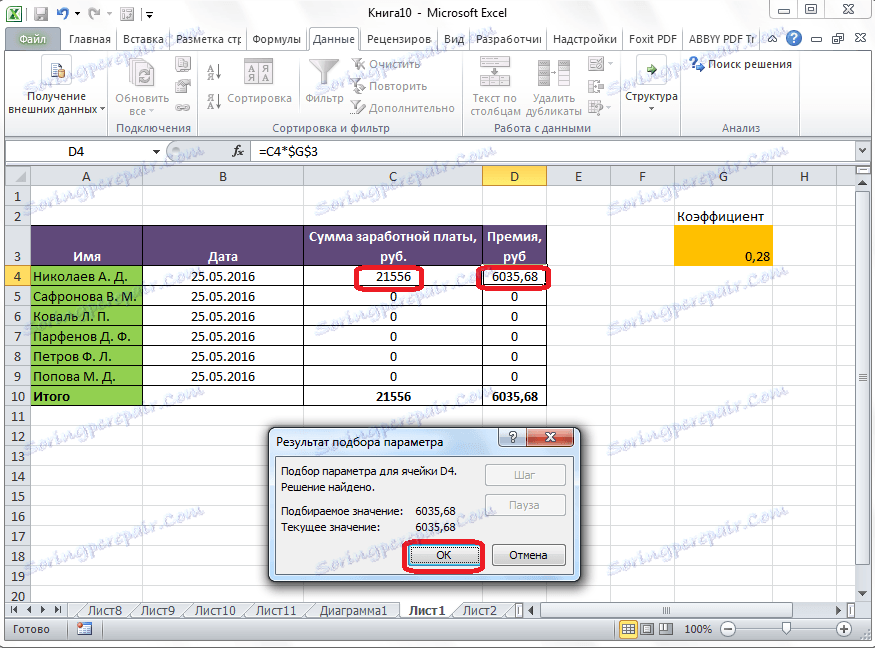The width and height of the screenshot is (875, 648).
Task: Expand the Name Box dropdown arrow
Action: (x=156, y=151)
